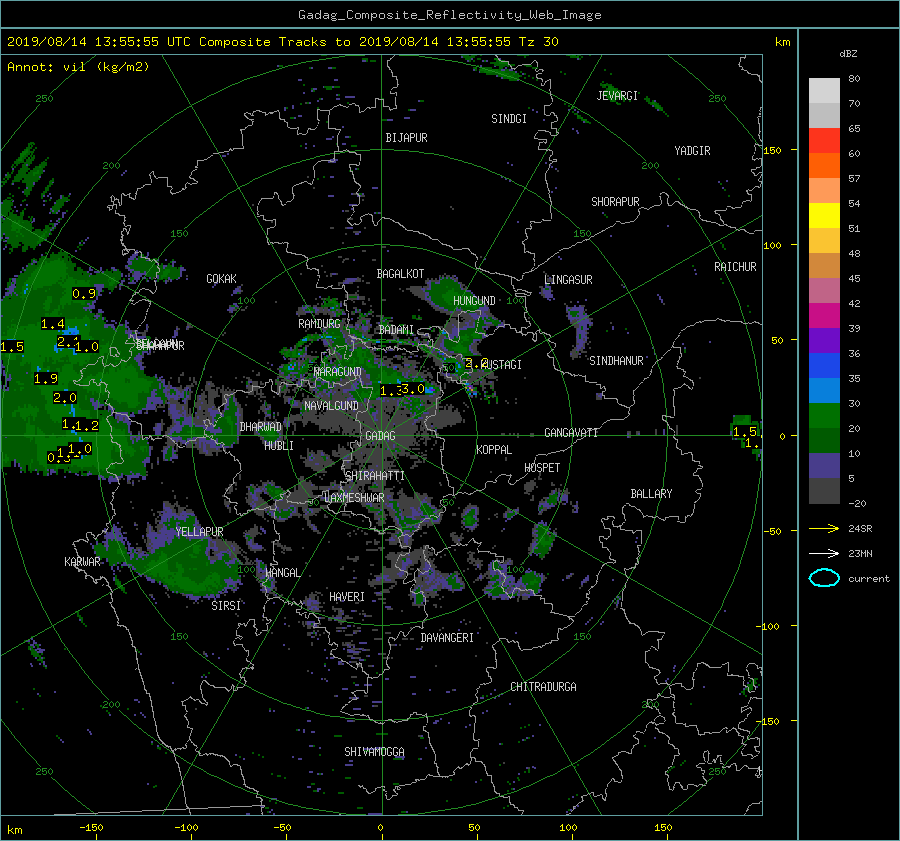The image size is (900, 841).
Task: Click the 0.9 VIL storm annotation
Action: (x=84, y=294)
